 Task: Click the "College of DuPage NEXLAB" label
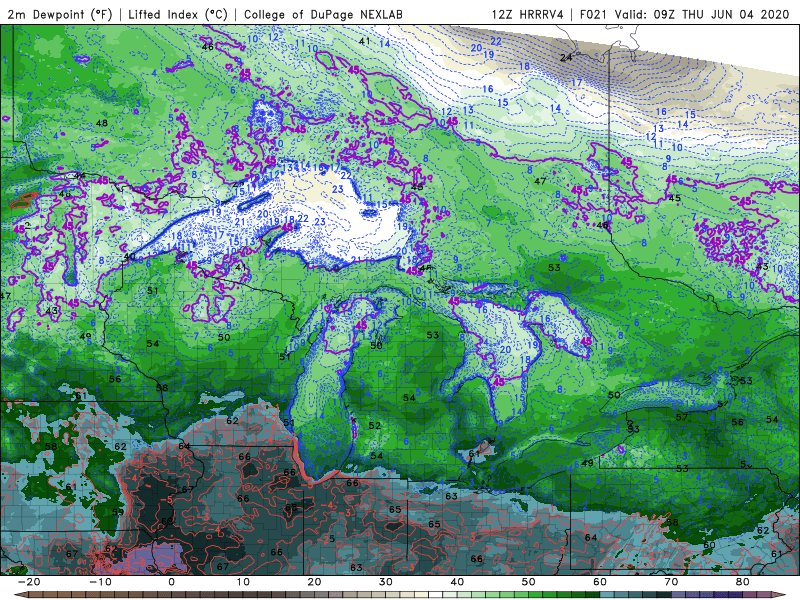(x=323, y=14)
